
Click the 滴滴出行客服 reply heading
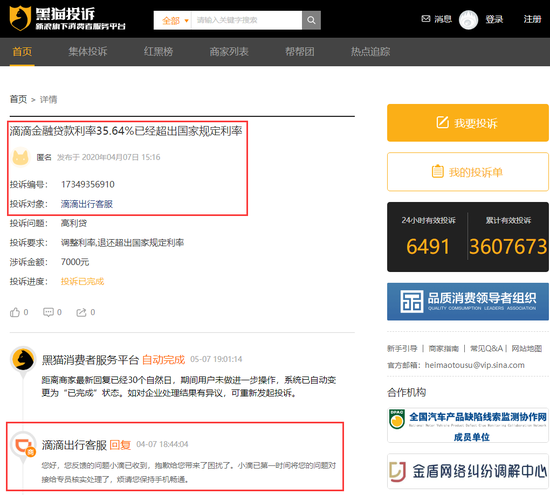[74, 445]
